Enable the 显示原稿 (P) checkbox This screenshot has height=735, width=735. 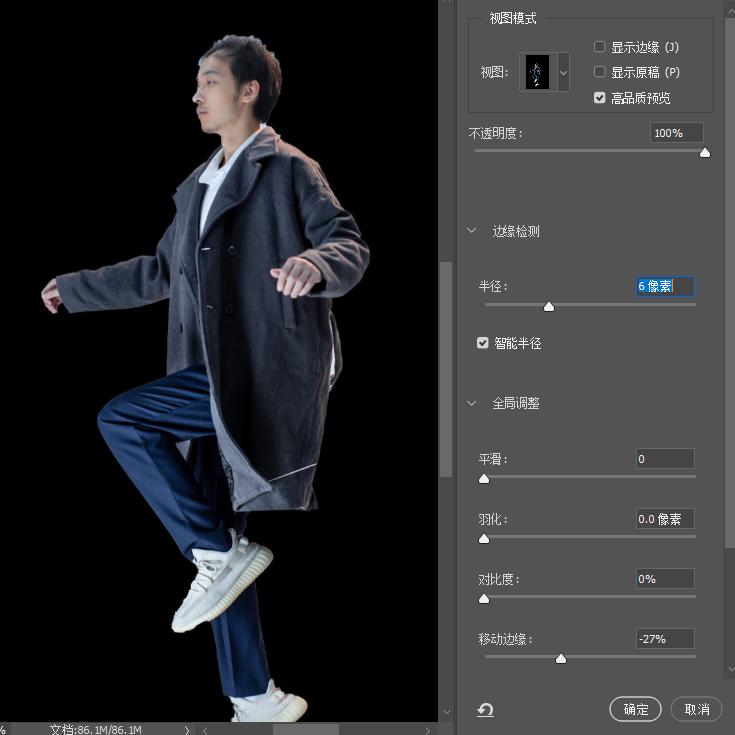click(x=599, y=72)
